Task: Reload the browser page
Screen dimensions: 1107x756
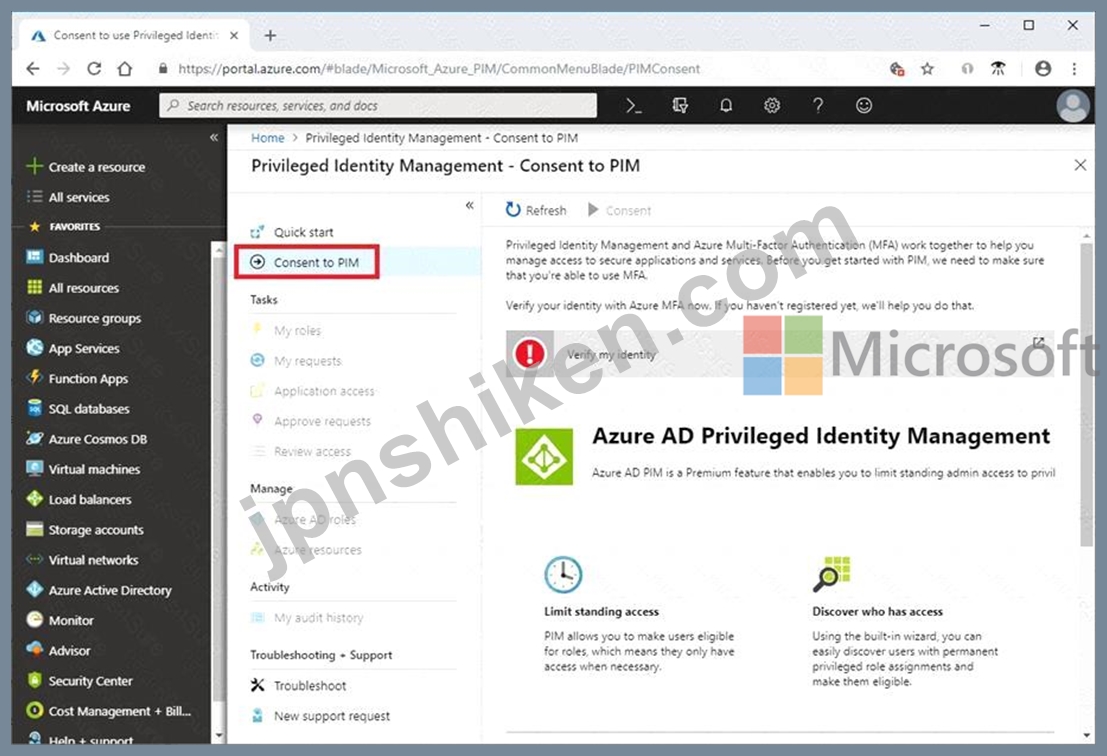Action: (x=94, y=68)
